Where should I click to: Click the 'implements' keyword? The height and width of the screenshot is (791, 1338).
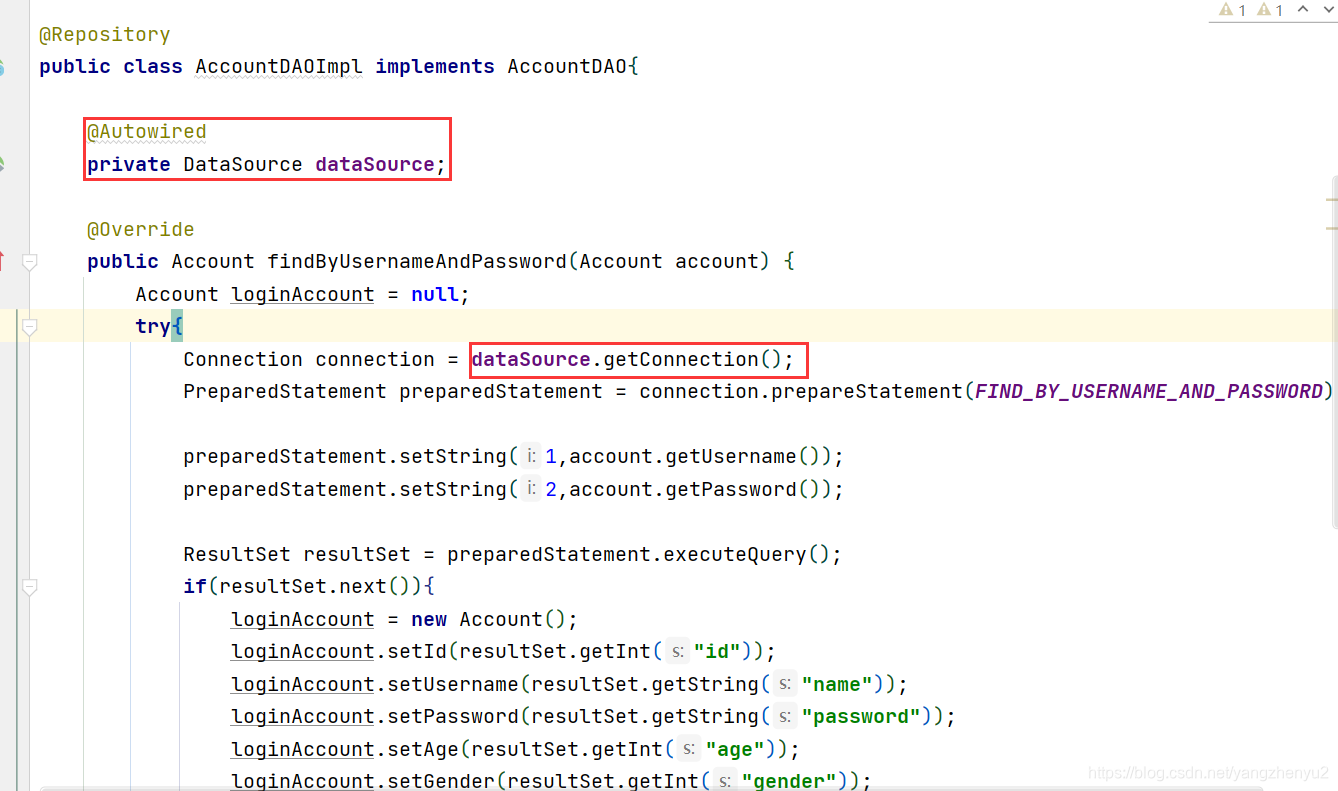click(435, 67)
